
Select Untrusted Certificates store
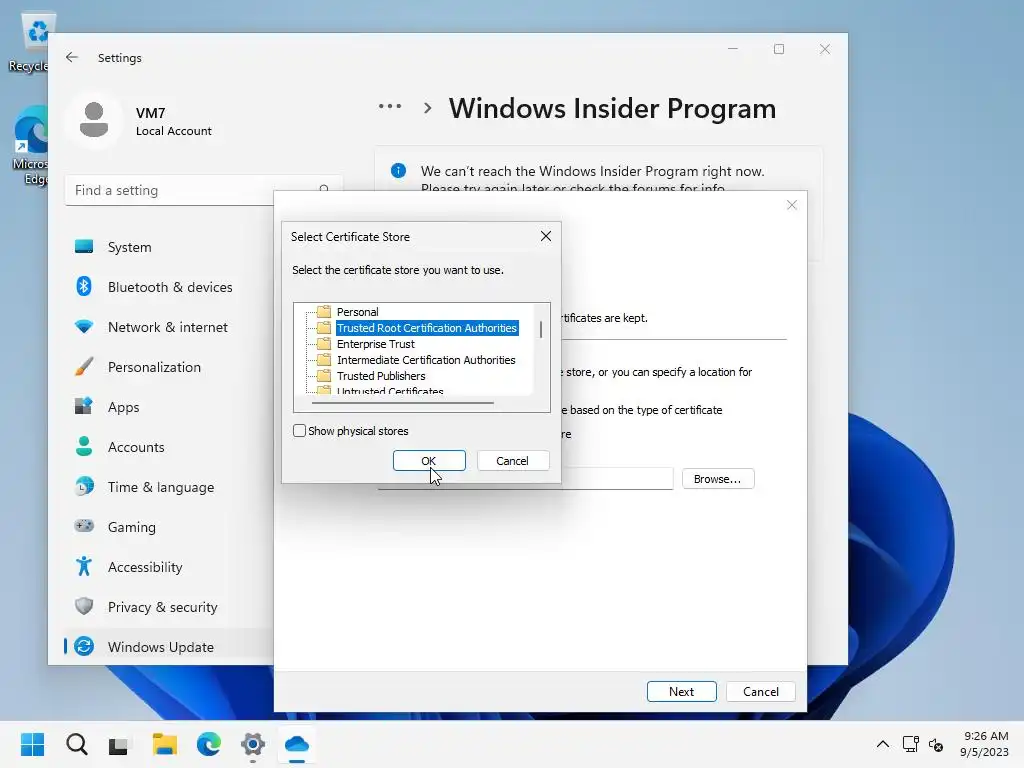(390, 391)
